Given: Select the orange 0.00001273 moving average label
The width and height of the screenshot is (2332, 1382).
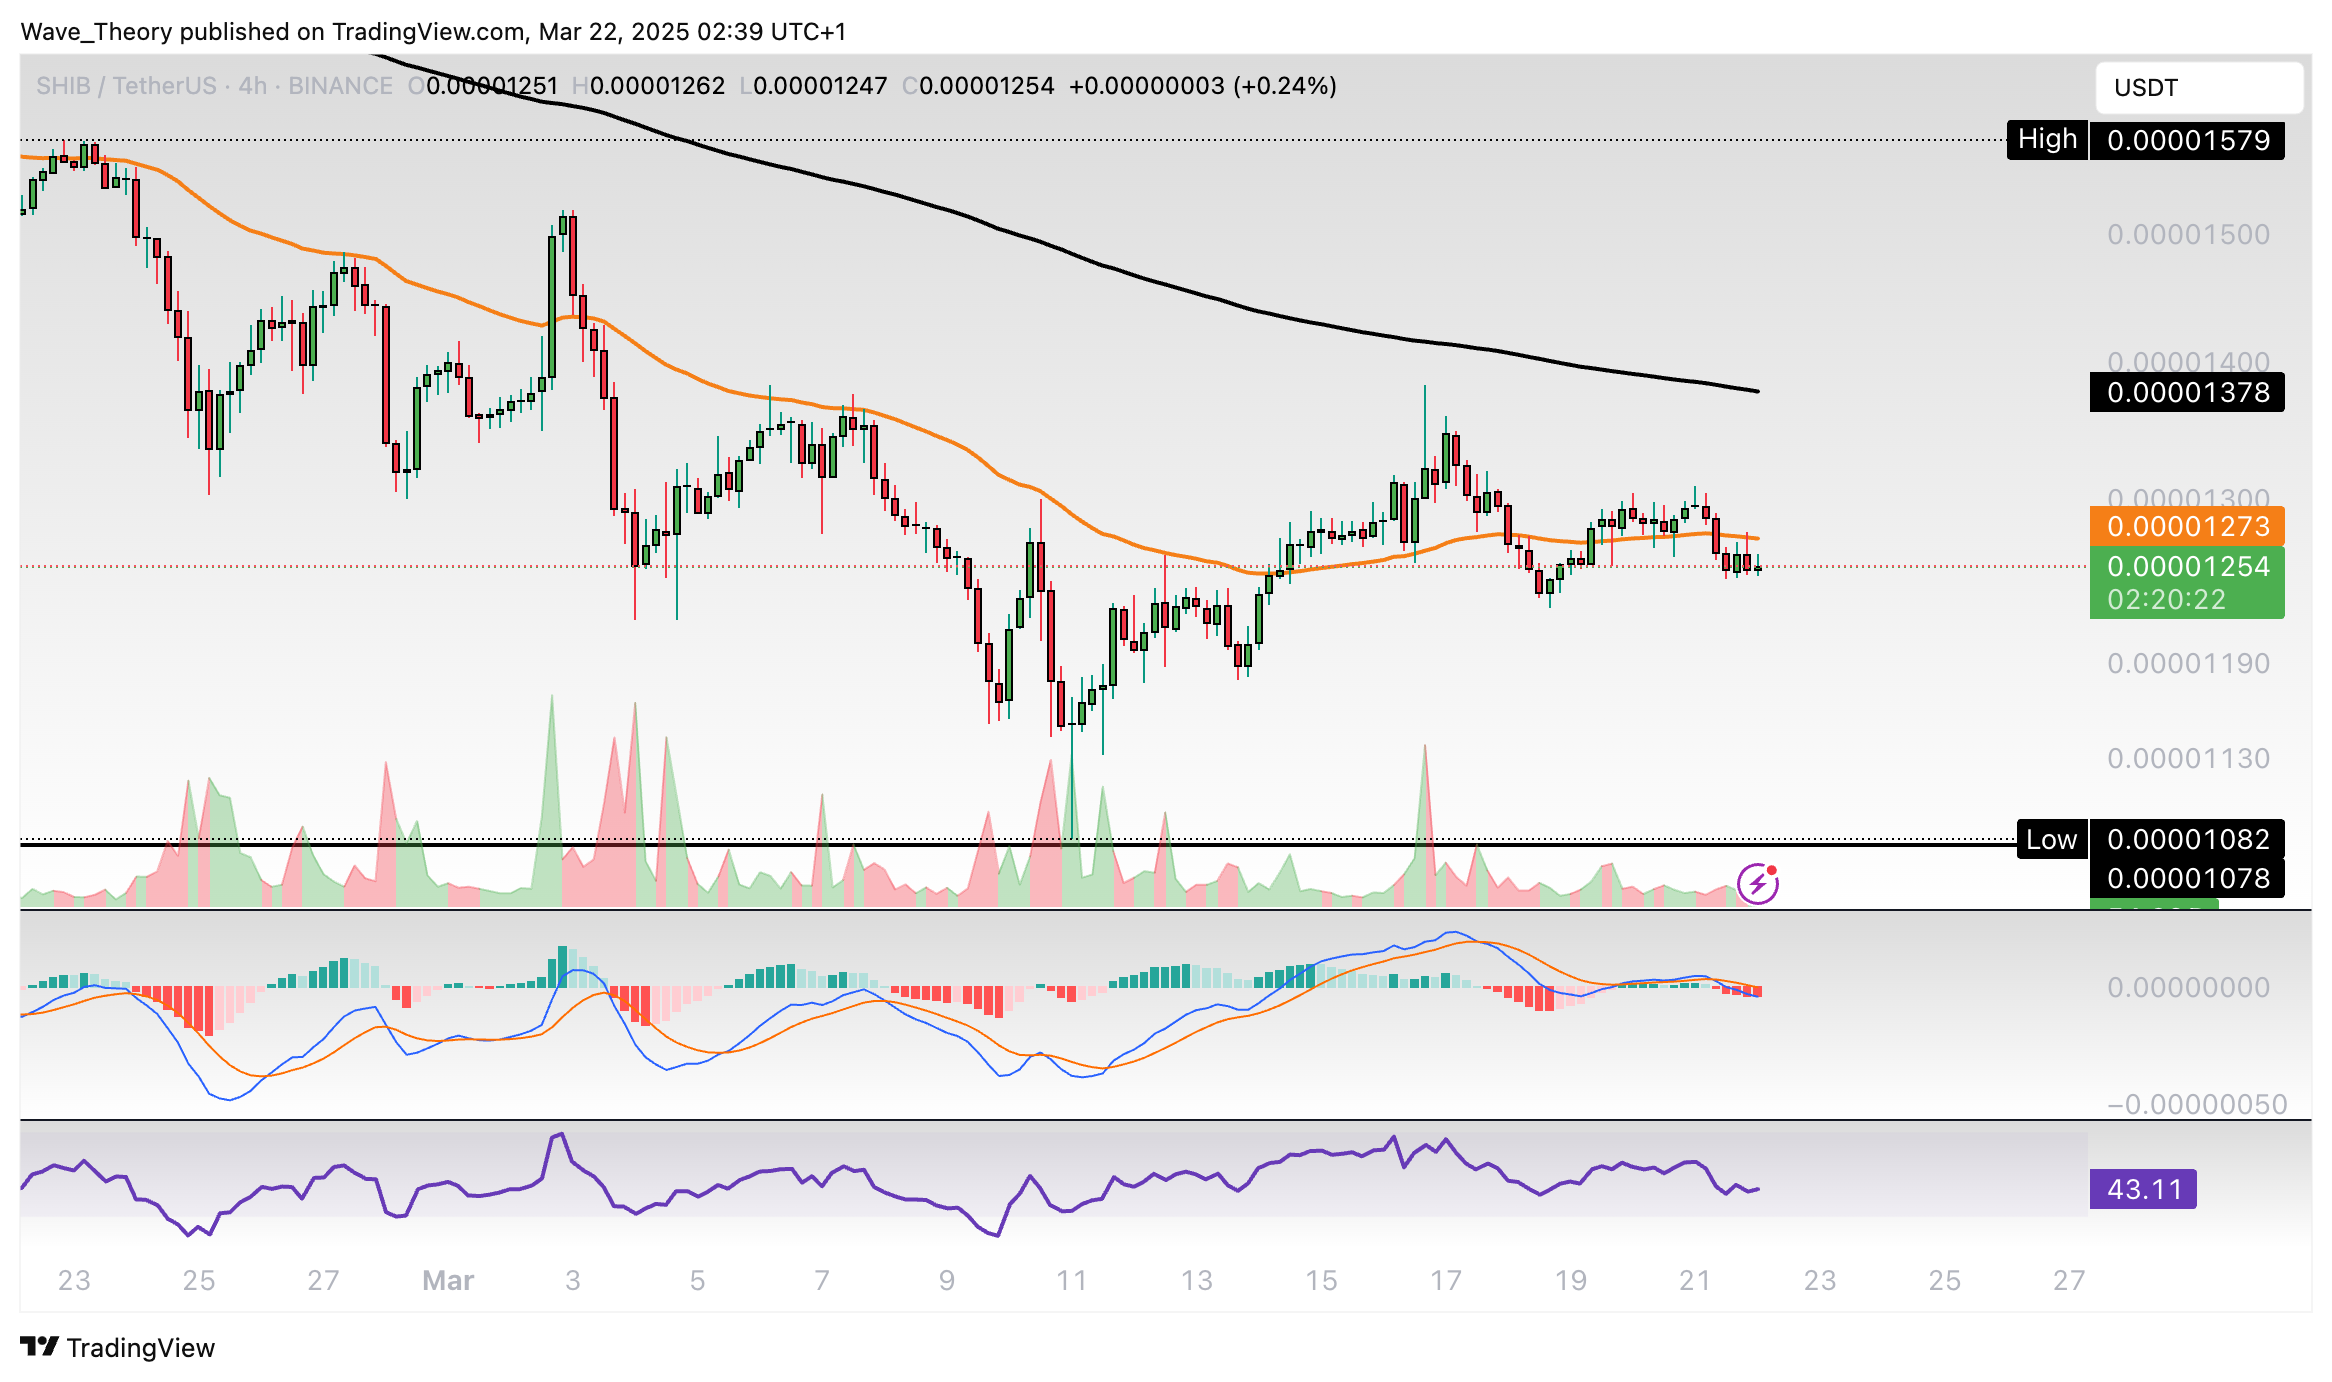Looking at the screenshot, I should pos(2186,526).
